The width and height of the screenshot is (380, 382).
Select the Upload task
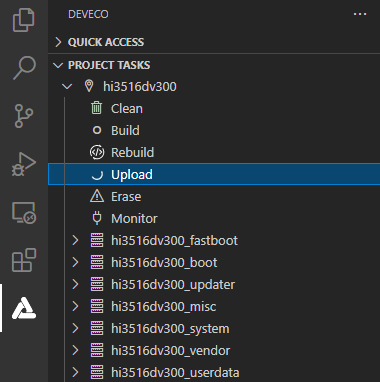(x=214, y=174)
